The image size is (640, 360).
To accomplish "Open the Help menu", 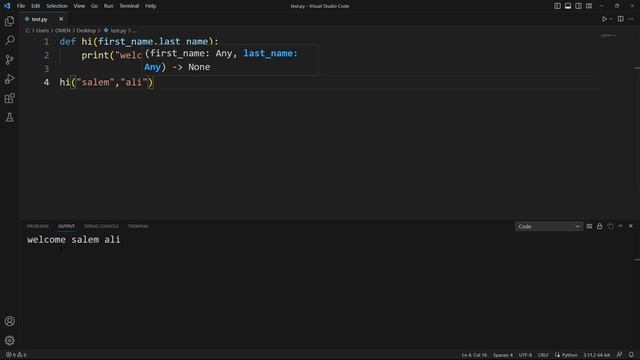I will coord(151,6).
